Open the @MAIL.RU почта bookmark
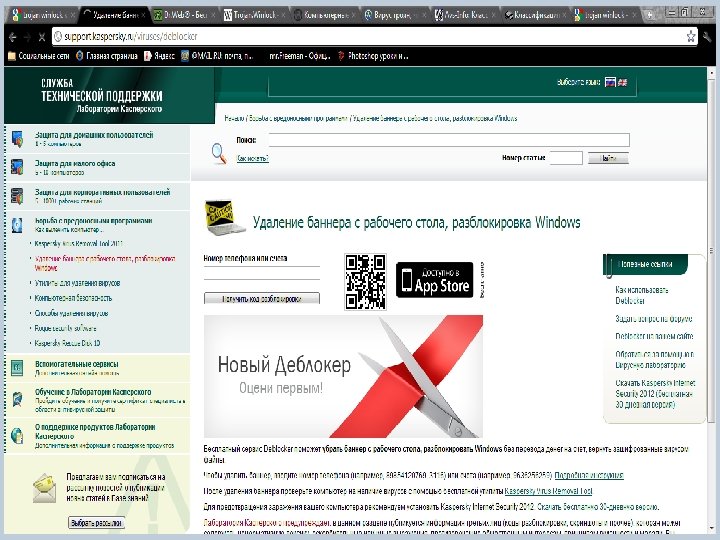 (x=216, y=56)
